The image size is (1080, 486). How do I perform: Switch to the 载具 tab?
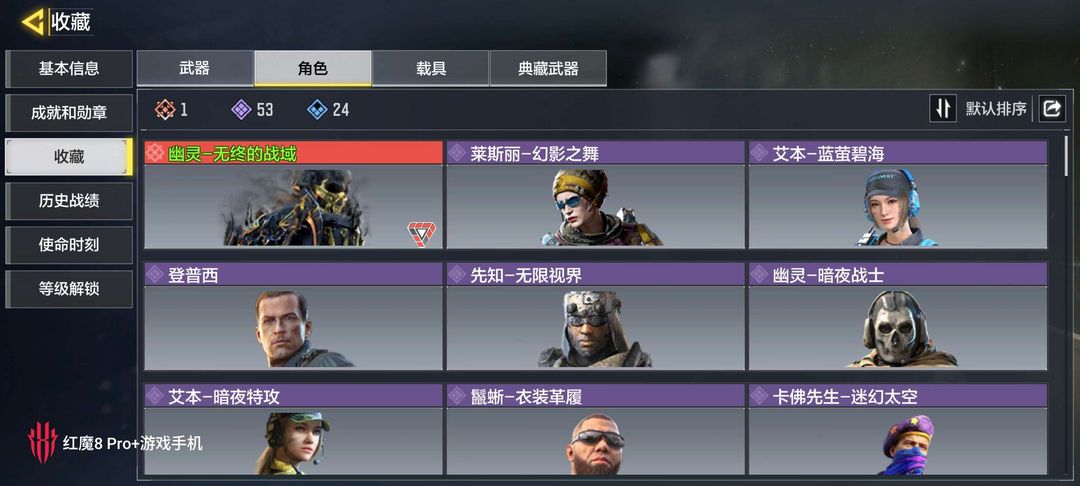430,68
